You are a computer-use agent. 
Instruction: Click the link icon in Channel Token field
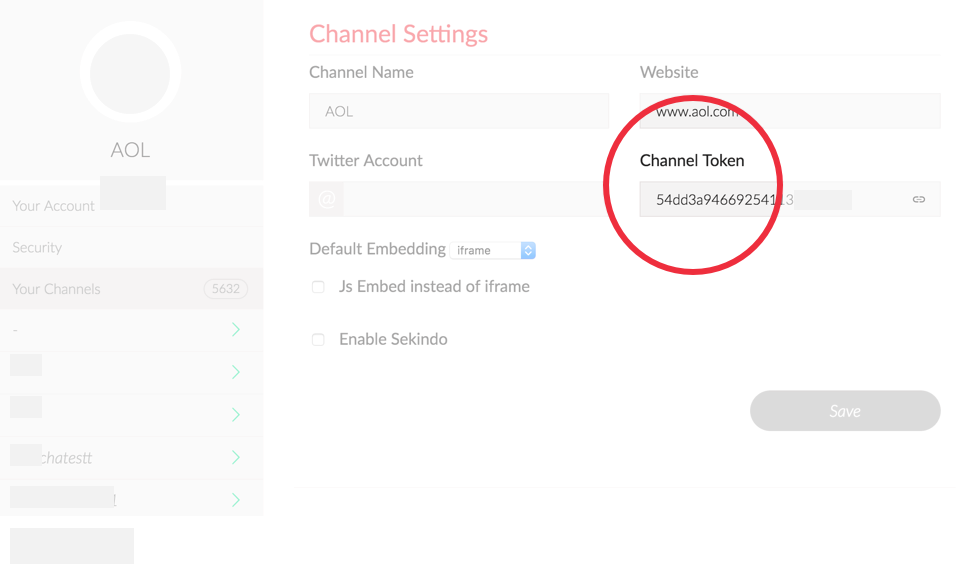[918, 200]
